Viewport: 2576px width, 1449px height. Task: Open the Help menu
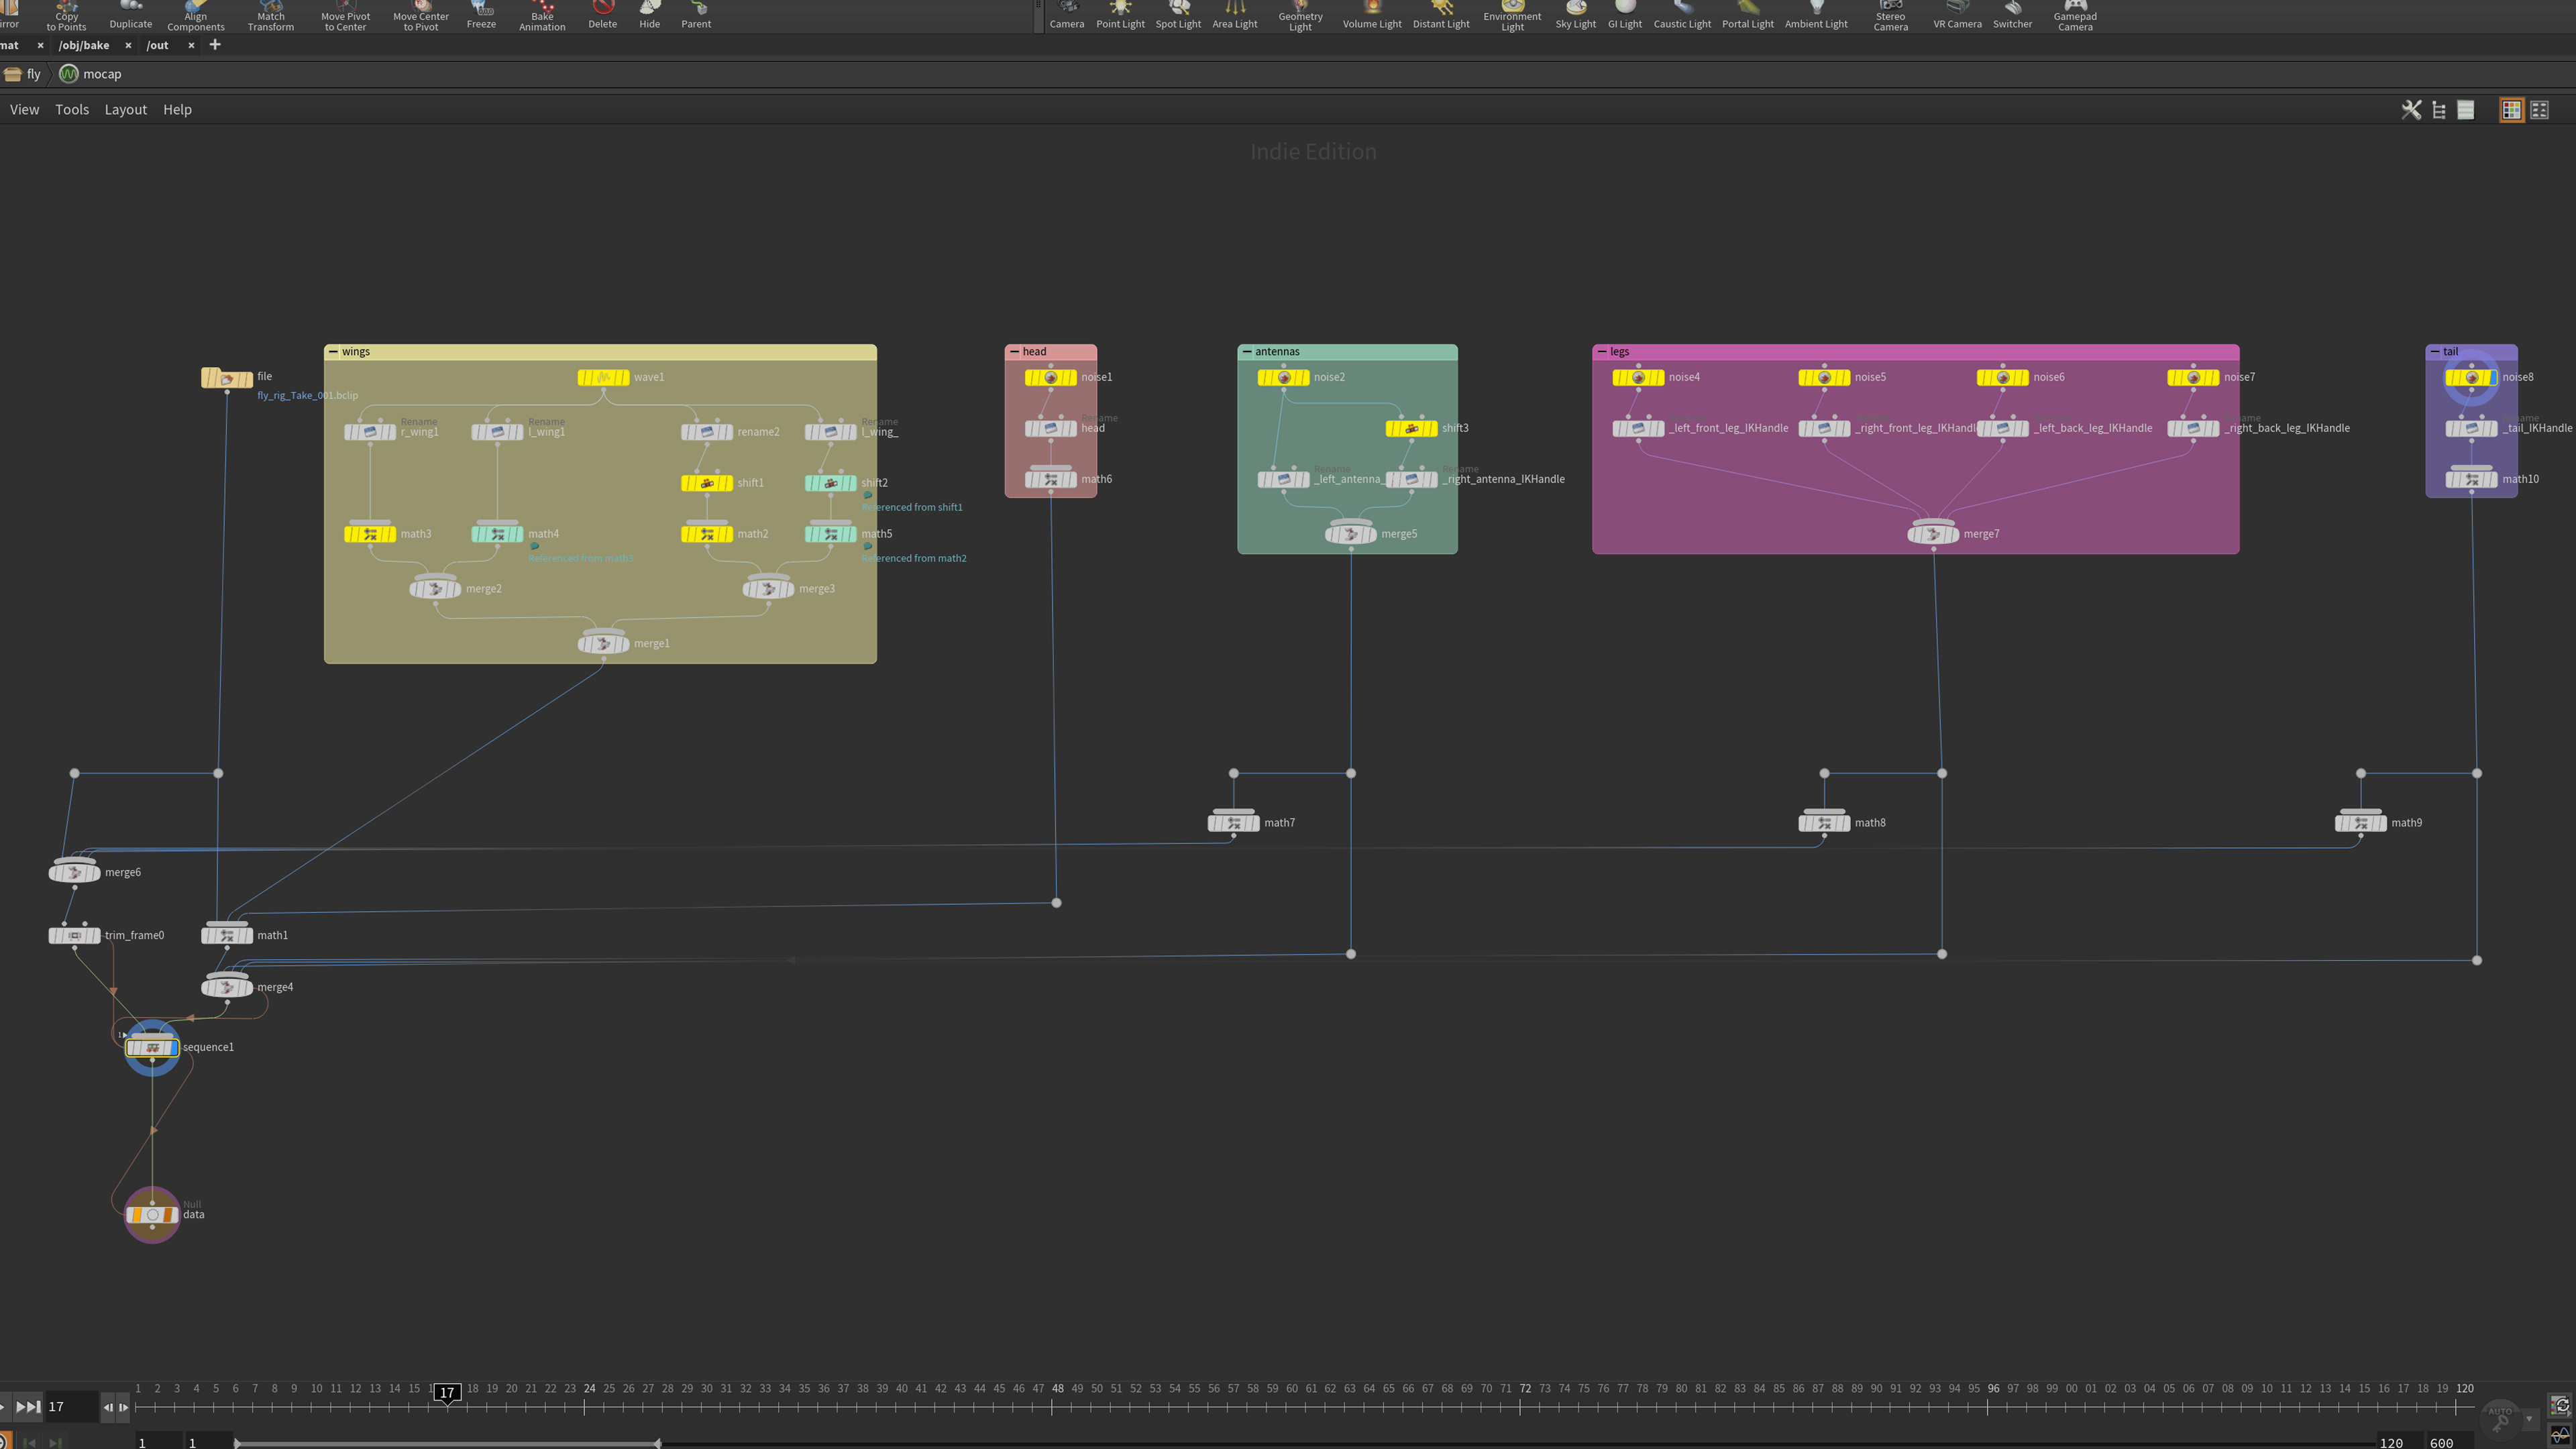tap(177, 110)
